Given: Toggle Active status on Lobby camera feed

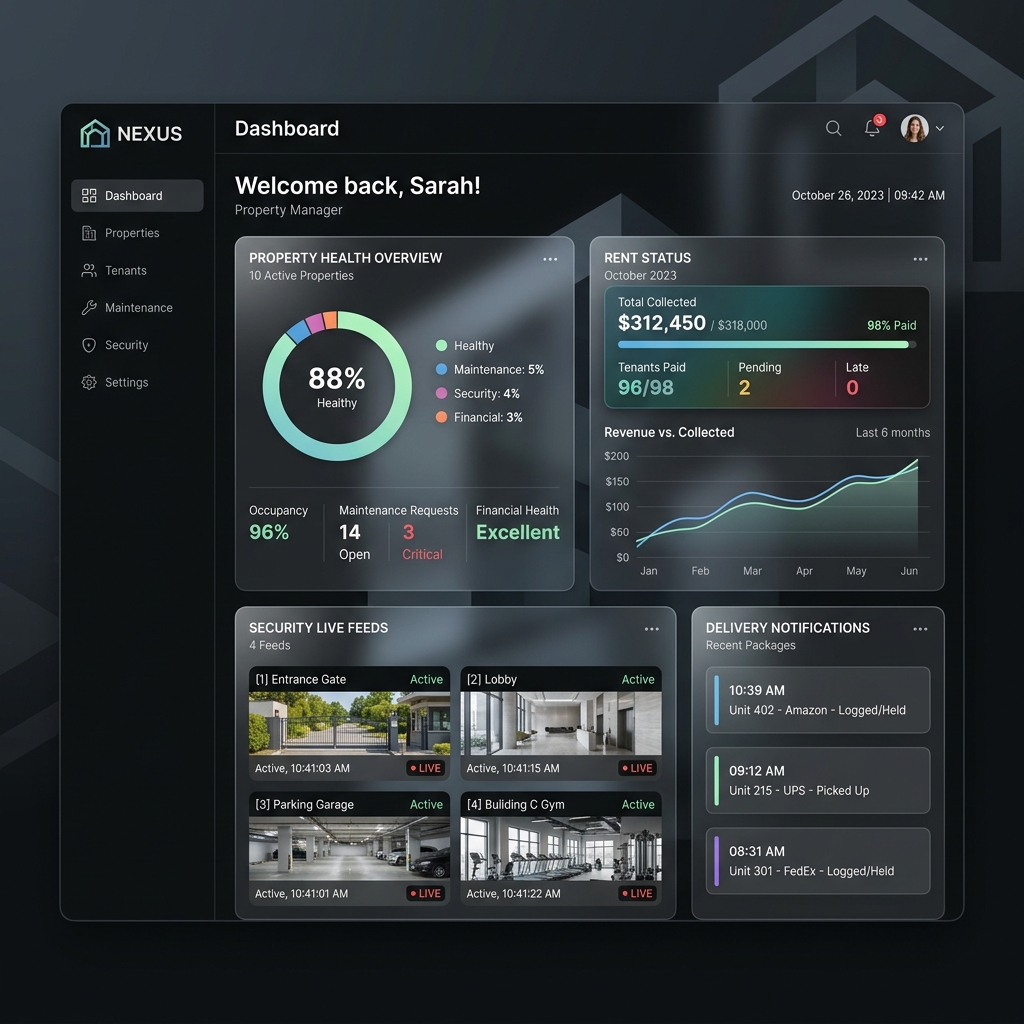Looking at the screenshot, I should [638, 679].
